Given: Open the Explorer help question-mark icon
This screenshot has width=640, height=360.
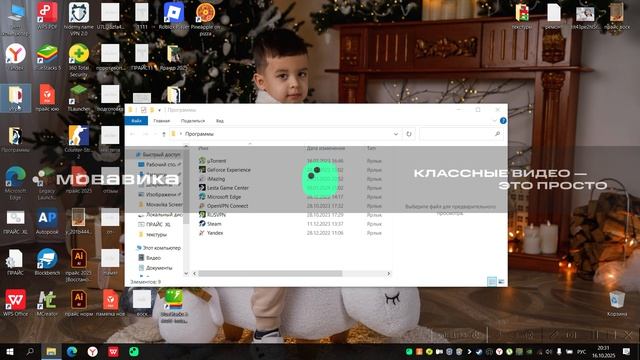Looking at the screenshot, I should [503, 120].
